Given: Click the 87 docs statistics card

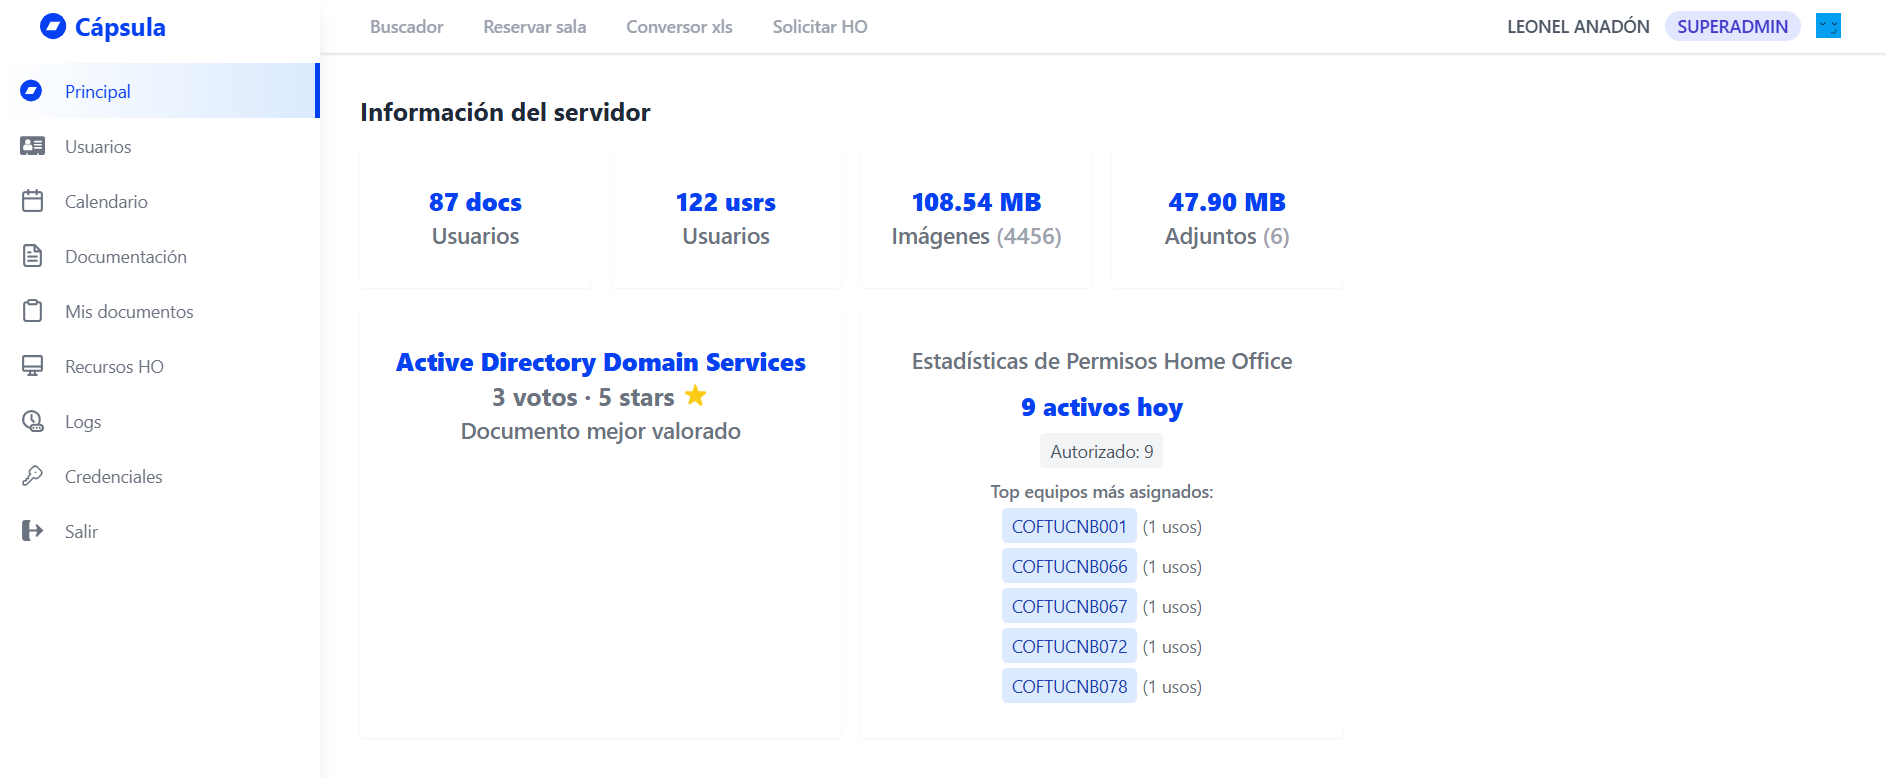Looking at the screenshot, I should pyautogui.click(x=475, y=219).
